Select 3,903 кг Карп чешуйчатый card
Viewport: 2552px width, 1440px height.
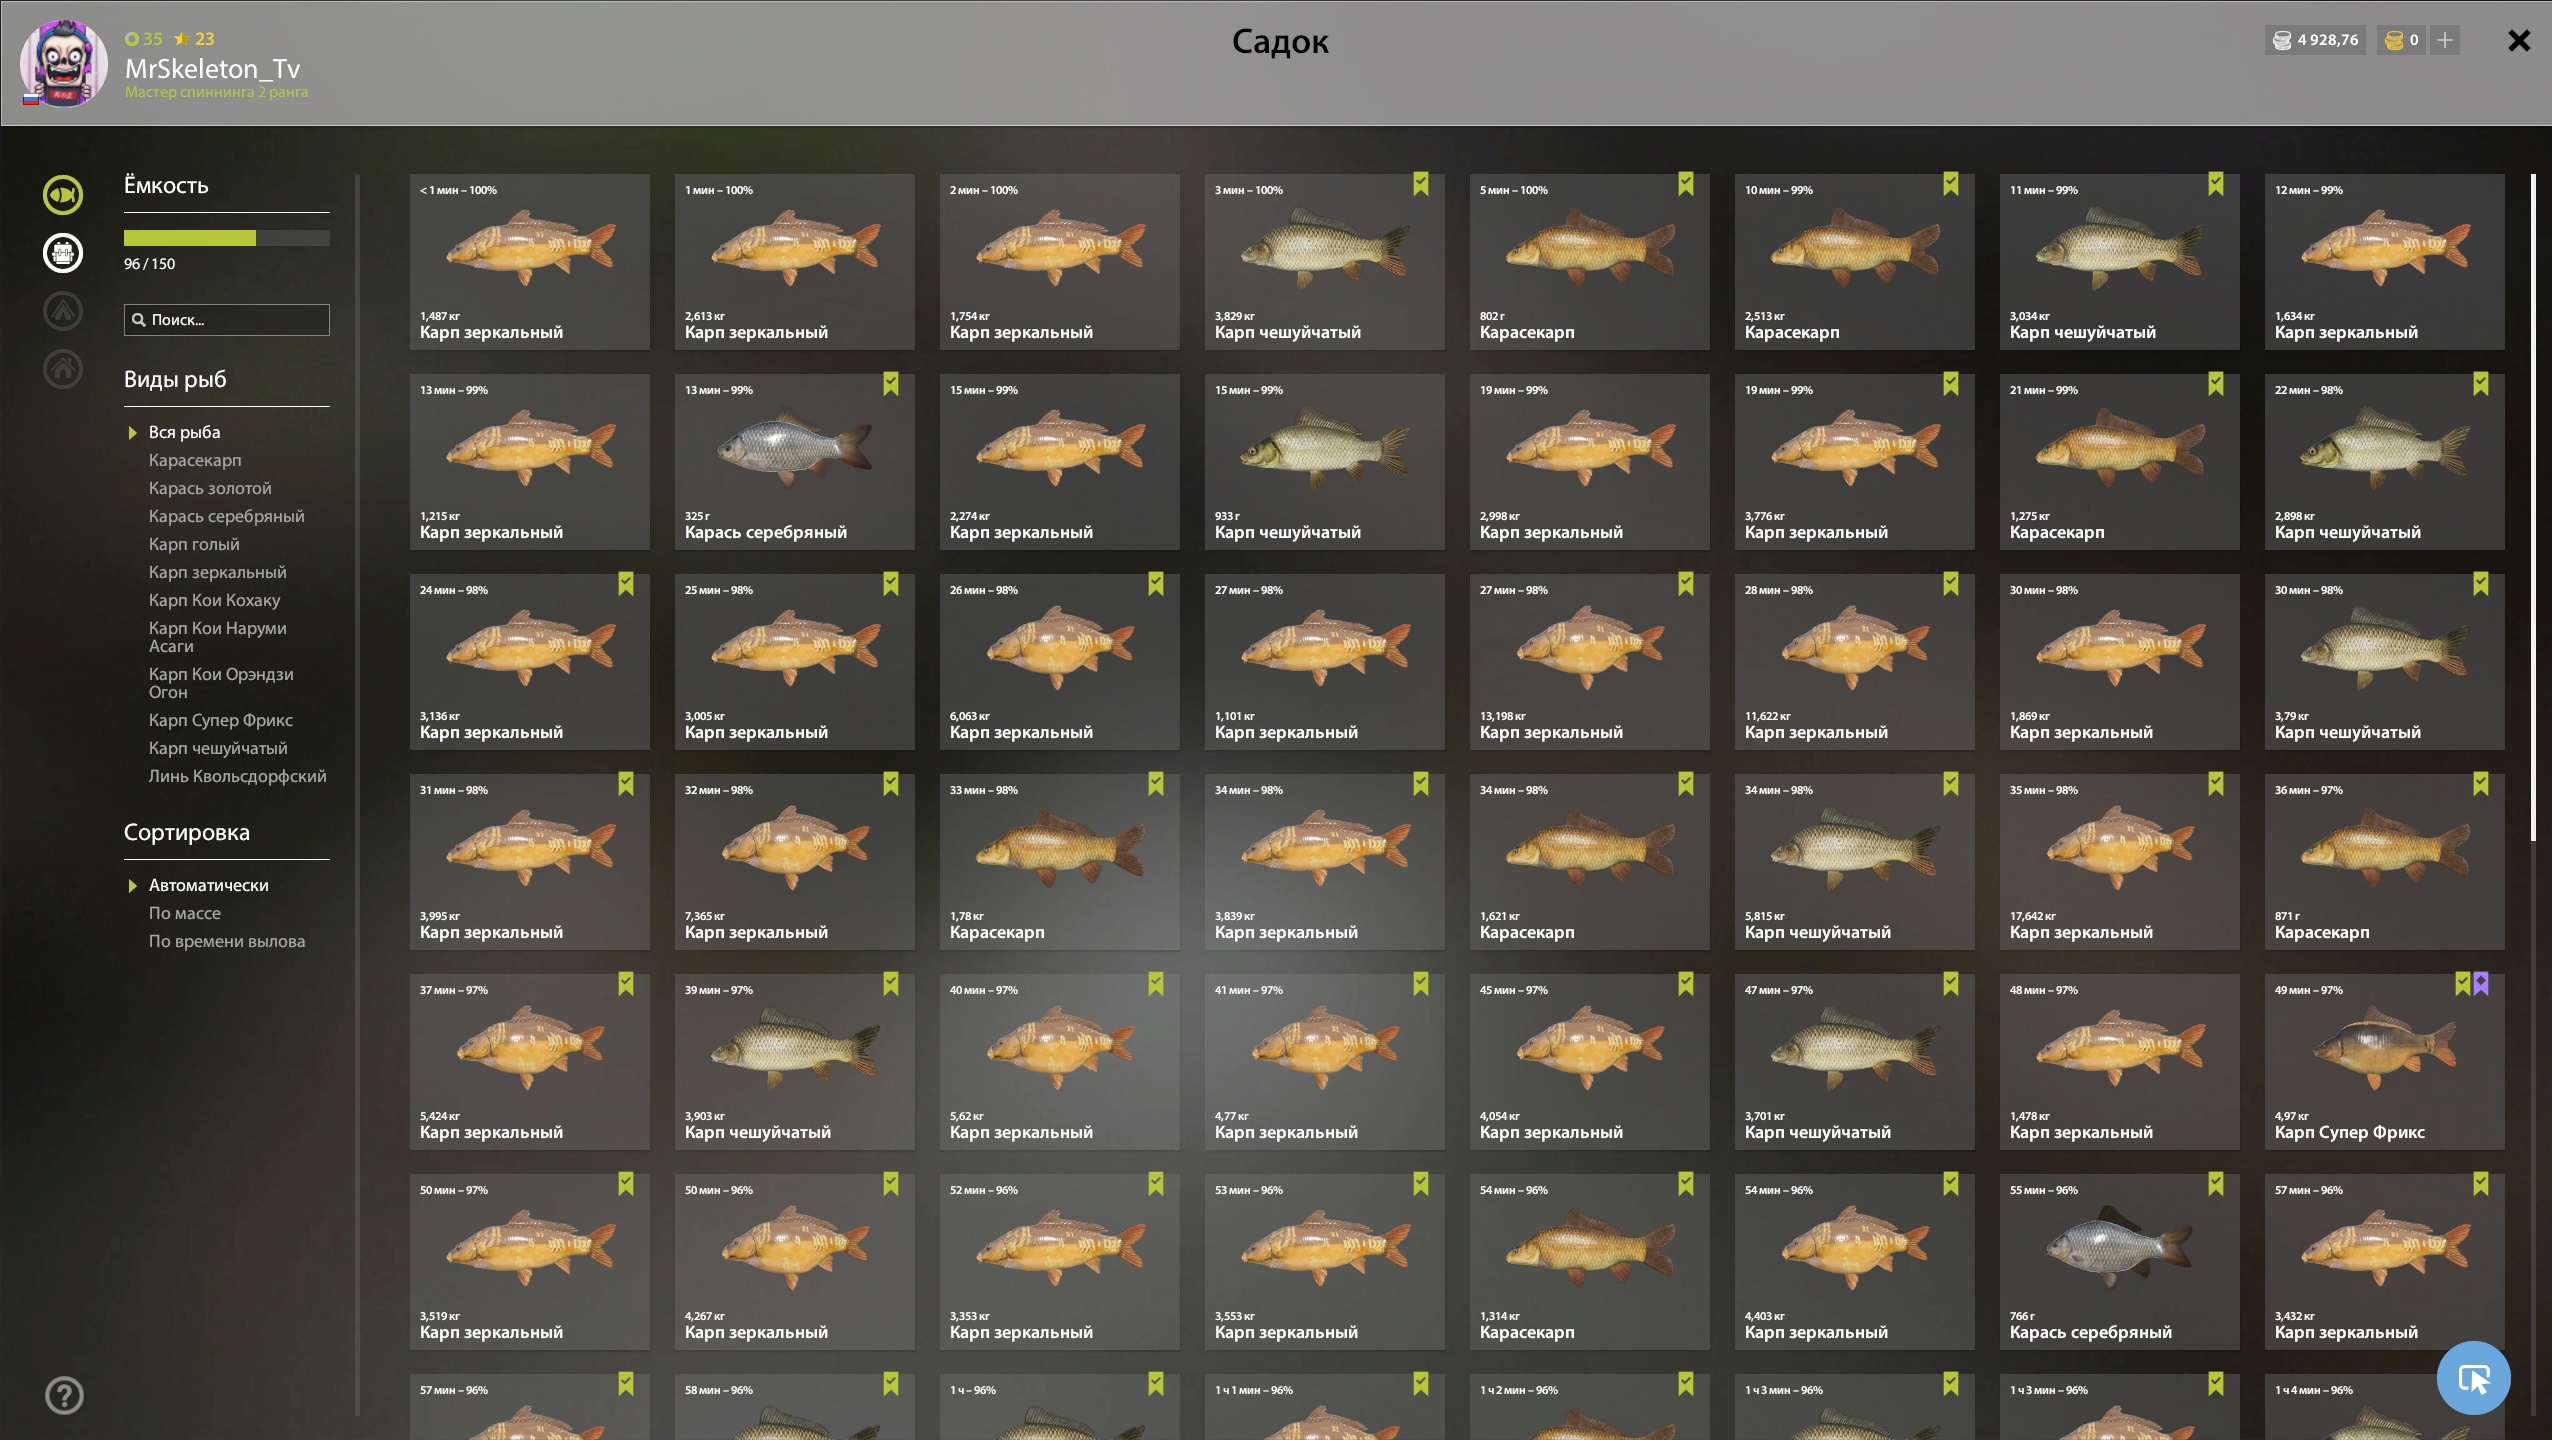795,1062
